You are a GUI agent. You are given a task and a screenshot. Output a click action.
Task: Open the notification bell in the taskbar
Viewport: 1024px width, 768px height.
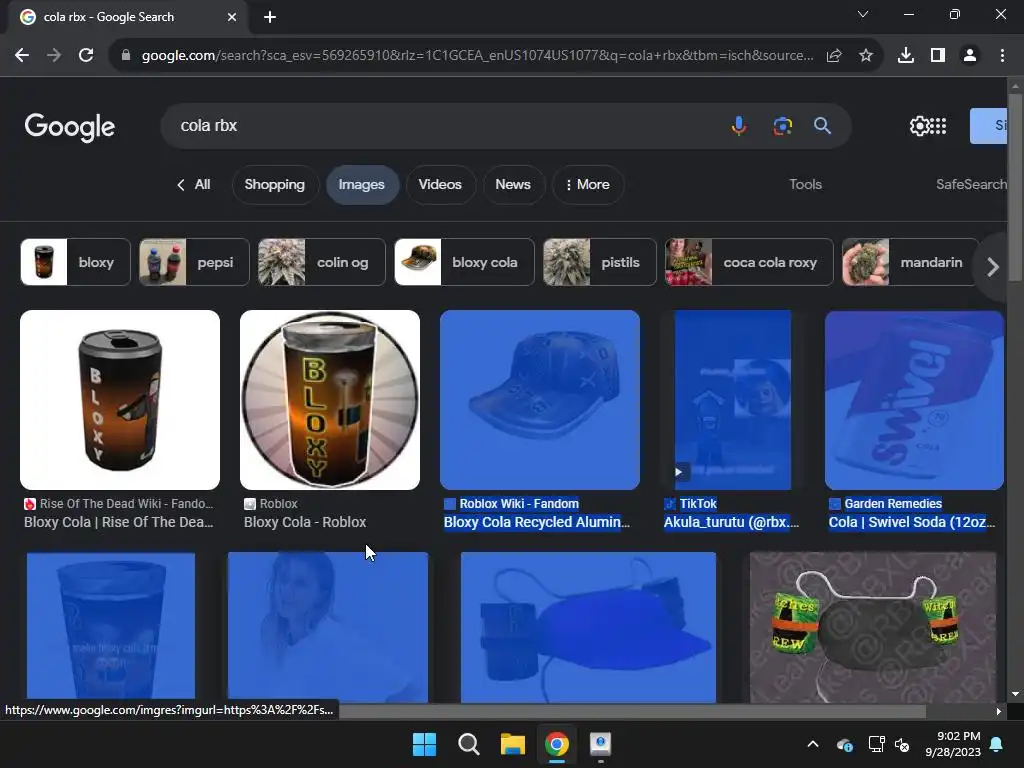997,744
